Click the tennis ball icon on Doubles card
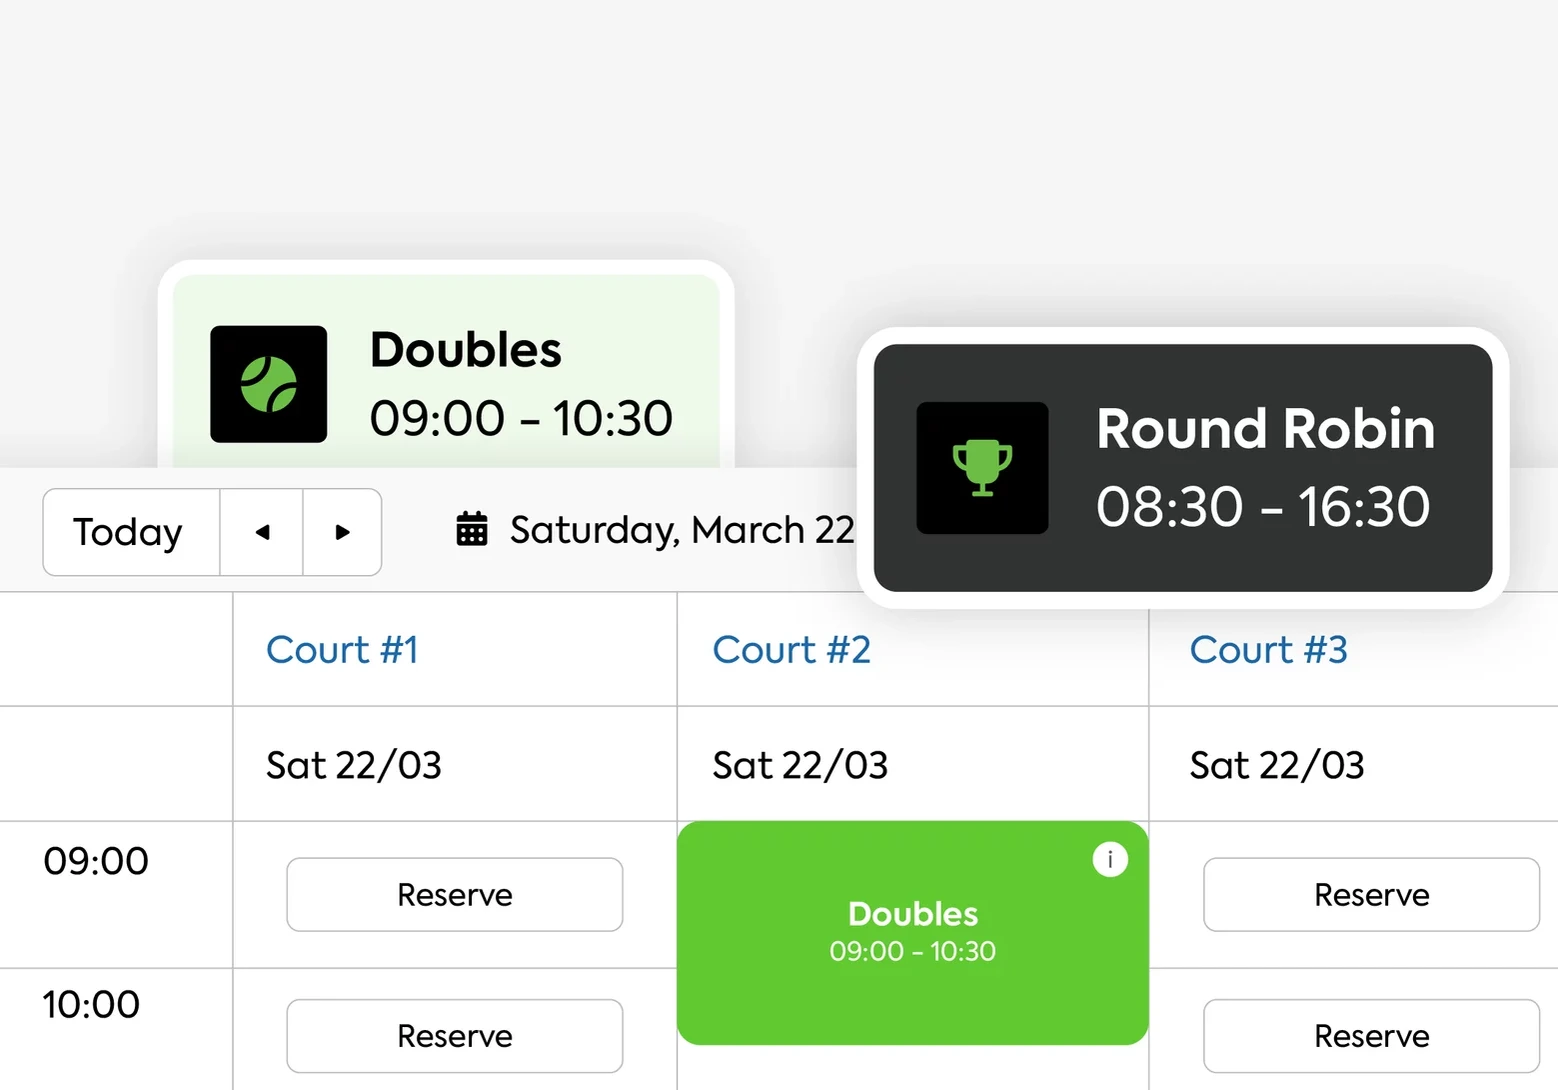The height and width of the screenshot is (1090, 1558). 267,385
